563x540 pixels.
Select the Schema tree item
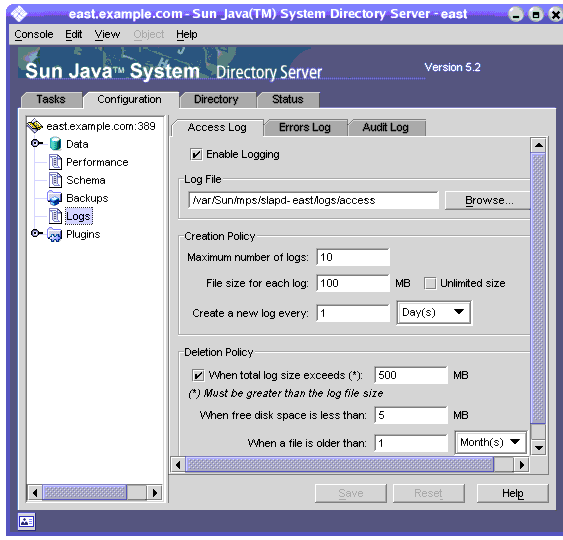[85, 180]
